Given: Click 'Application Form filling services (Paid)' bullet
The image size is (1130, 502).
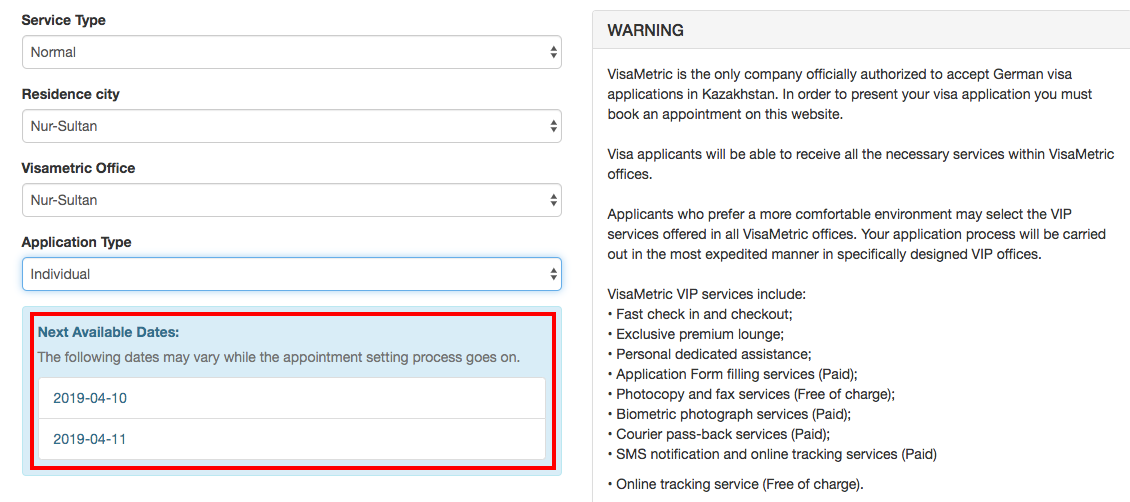Looking at the screenshot, I should coord(733,375).
